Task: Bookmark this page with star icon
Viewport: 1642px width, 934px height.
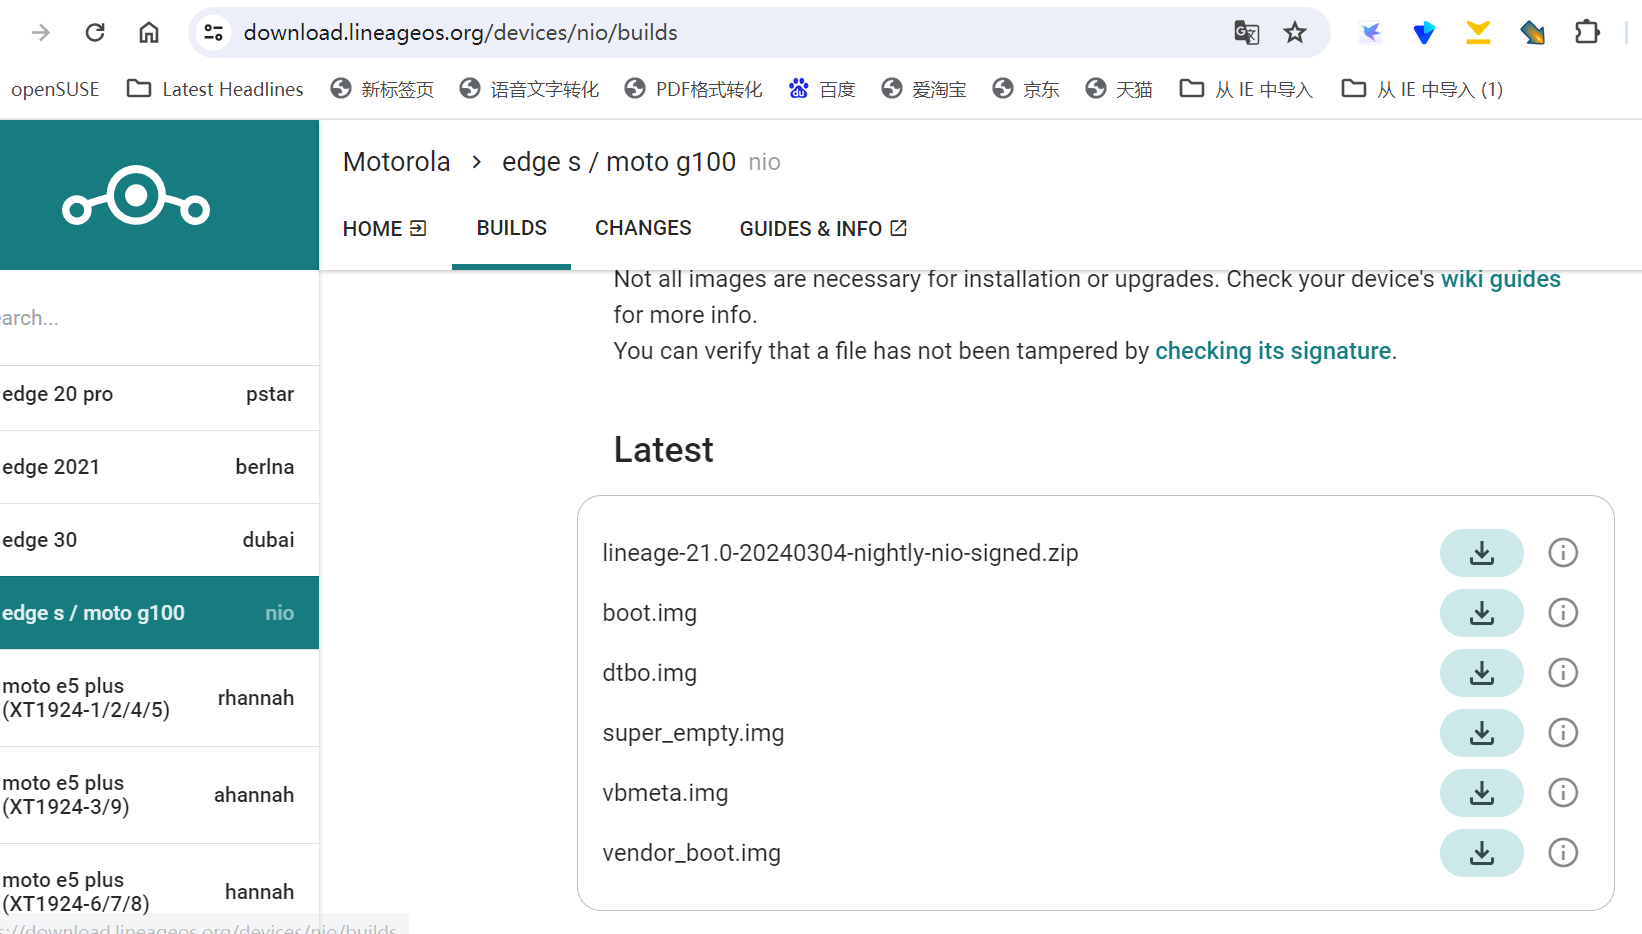Action: click(1295, 32)
